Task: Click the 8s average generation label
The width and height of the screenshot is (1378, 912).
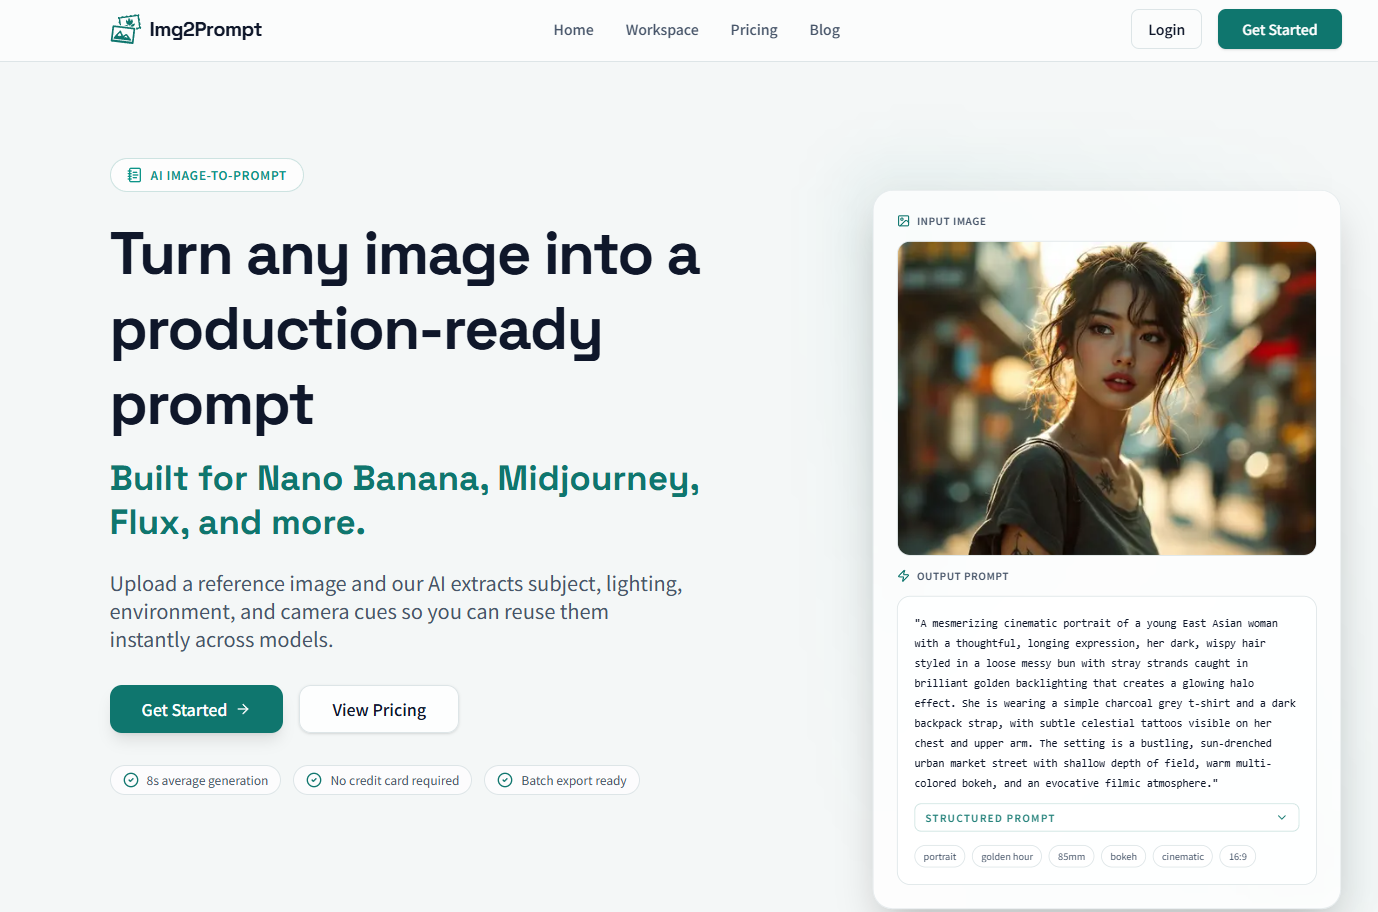Action: [207, 781]
